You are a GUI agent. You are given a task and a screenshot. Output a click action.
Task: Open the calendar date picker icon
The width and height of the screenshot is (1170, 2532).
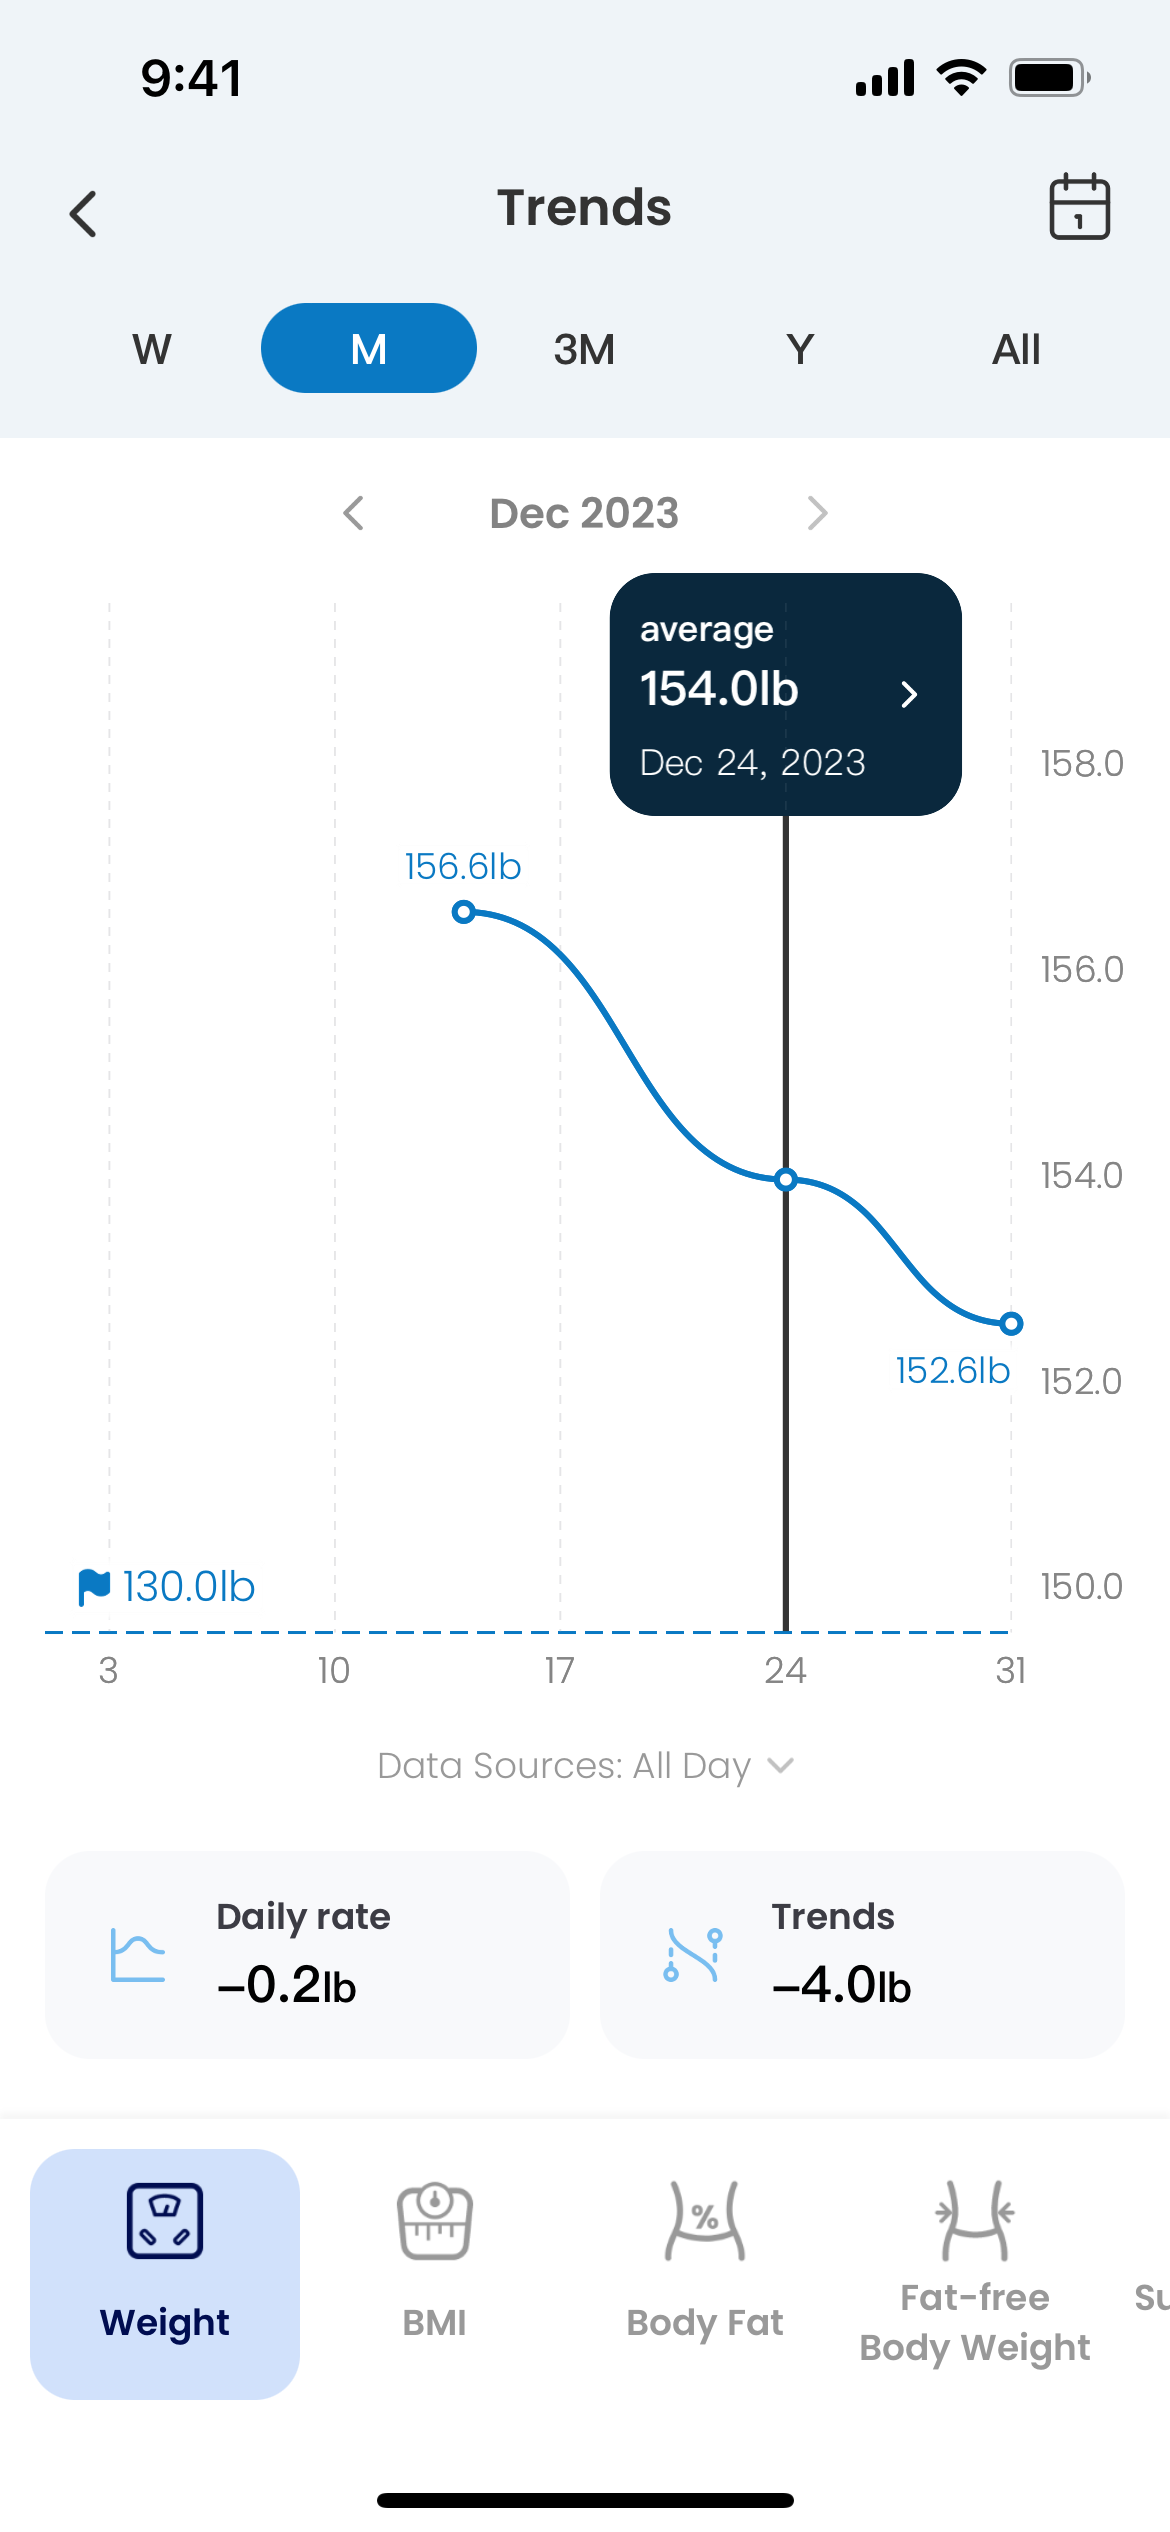pos(1079,207)
